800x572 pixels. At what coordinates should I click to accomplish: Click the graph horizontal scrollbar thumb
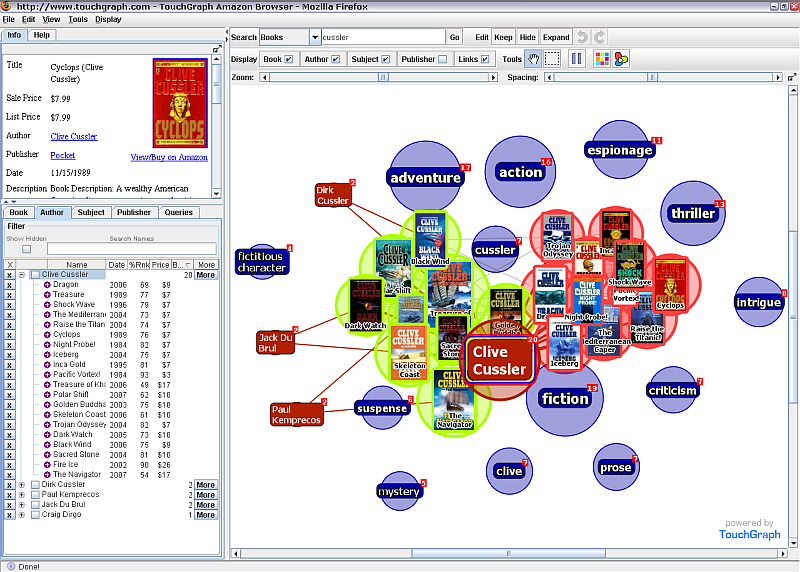pyautogui.click(x=509, y=553)
